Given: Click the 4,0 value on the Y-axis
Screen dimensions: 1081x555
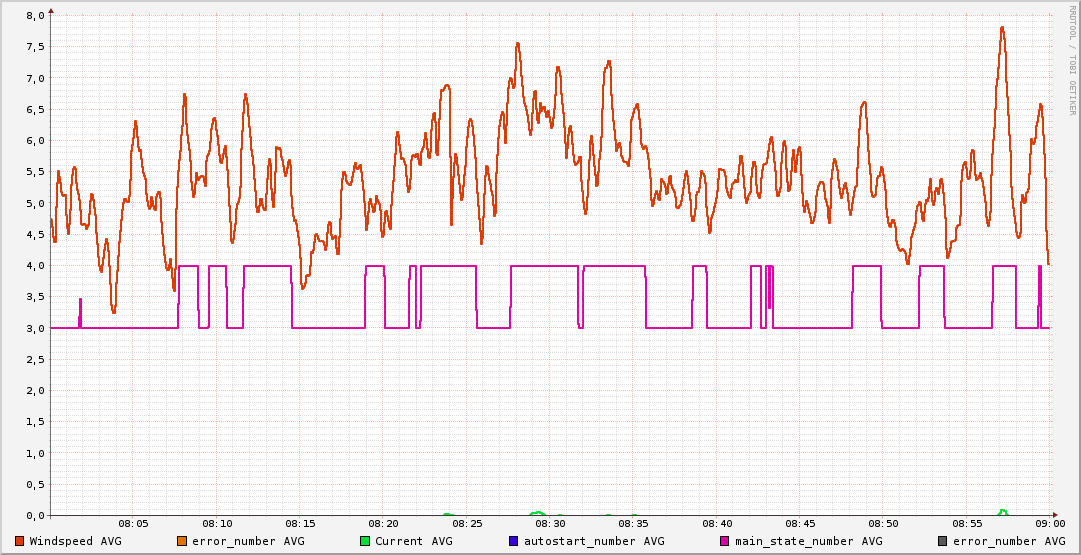Looking at the screenshot, I should [35, 266].
